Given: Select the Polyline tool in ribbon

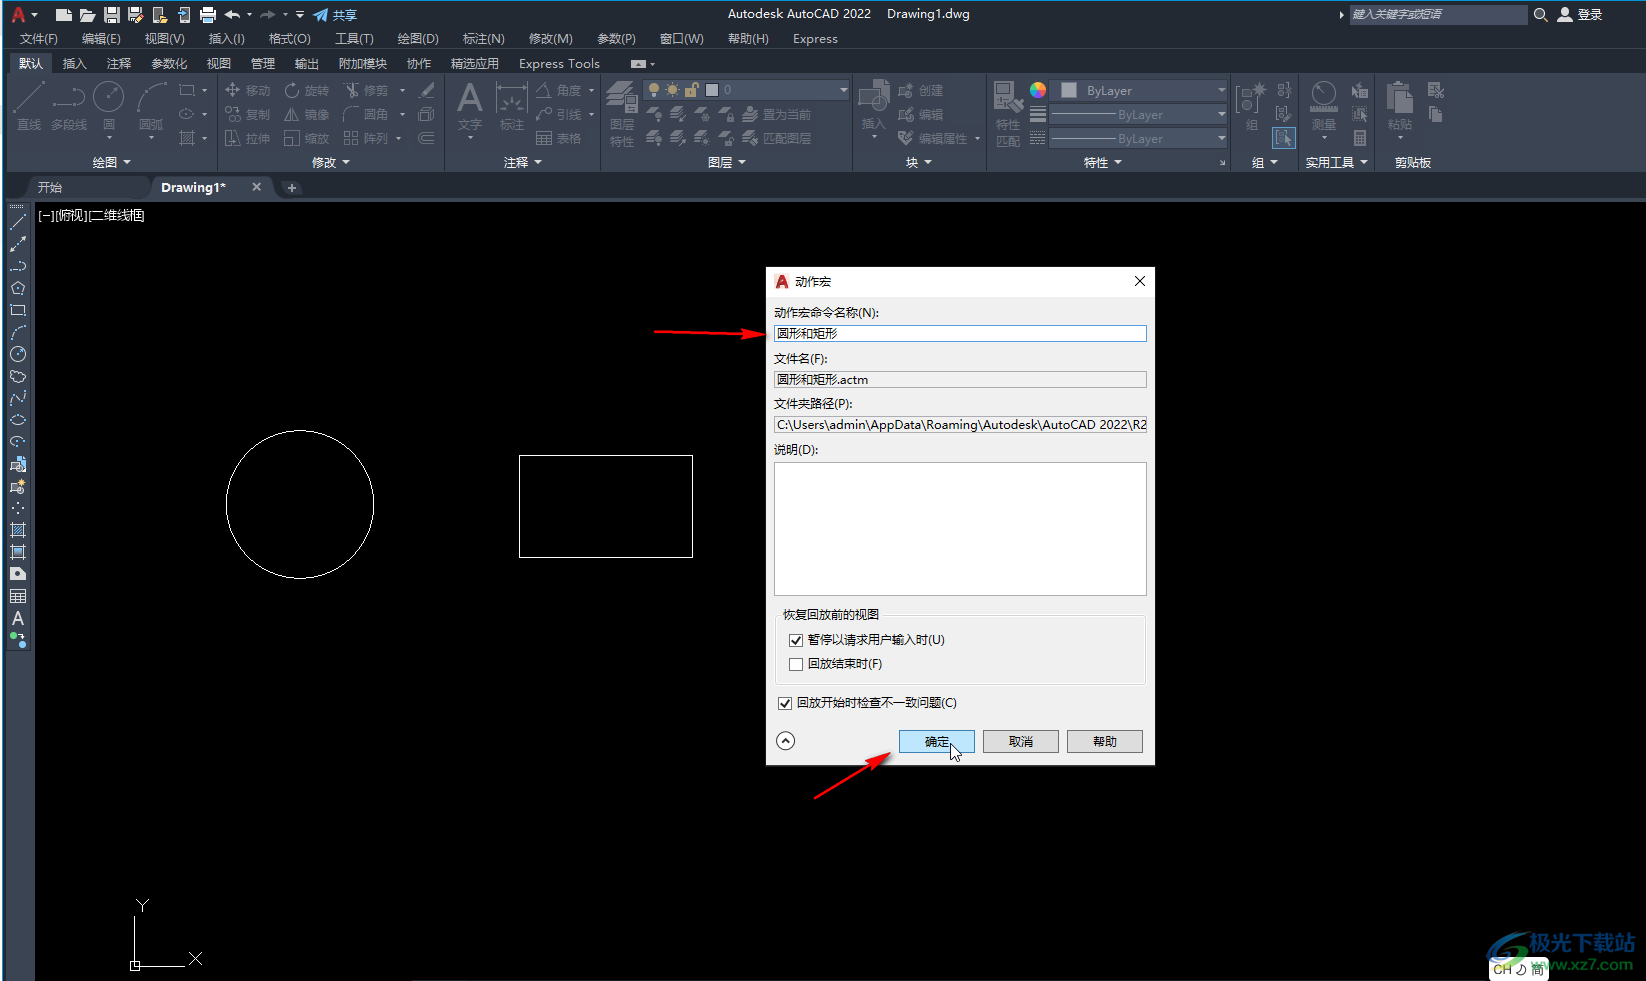Looking at the screenshot, I should tap(69, 106).
